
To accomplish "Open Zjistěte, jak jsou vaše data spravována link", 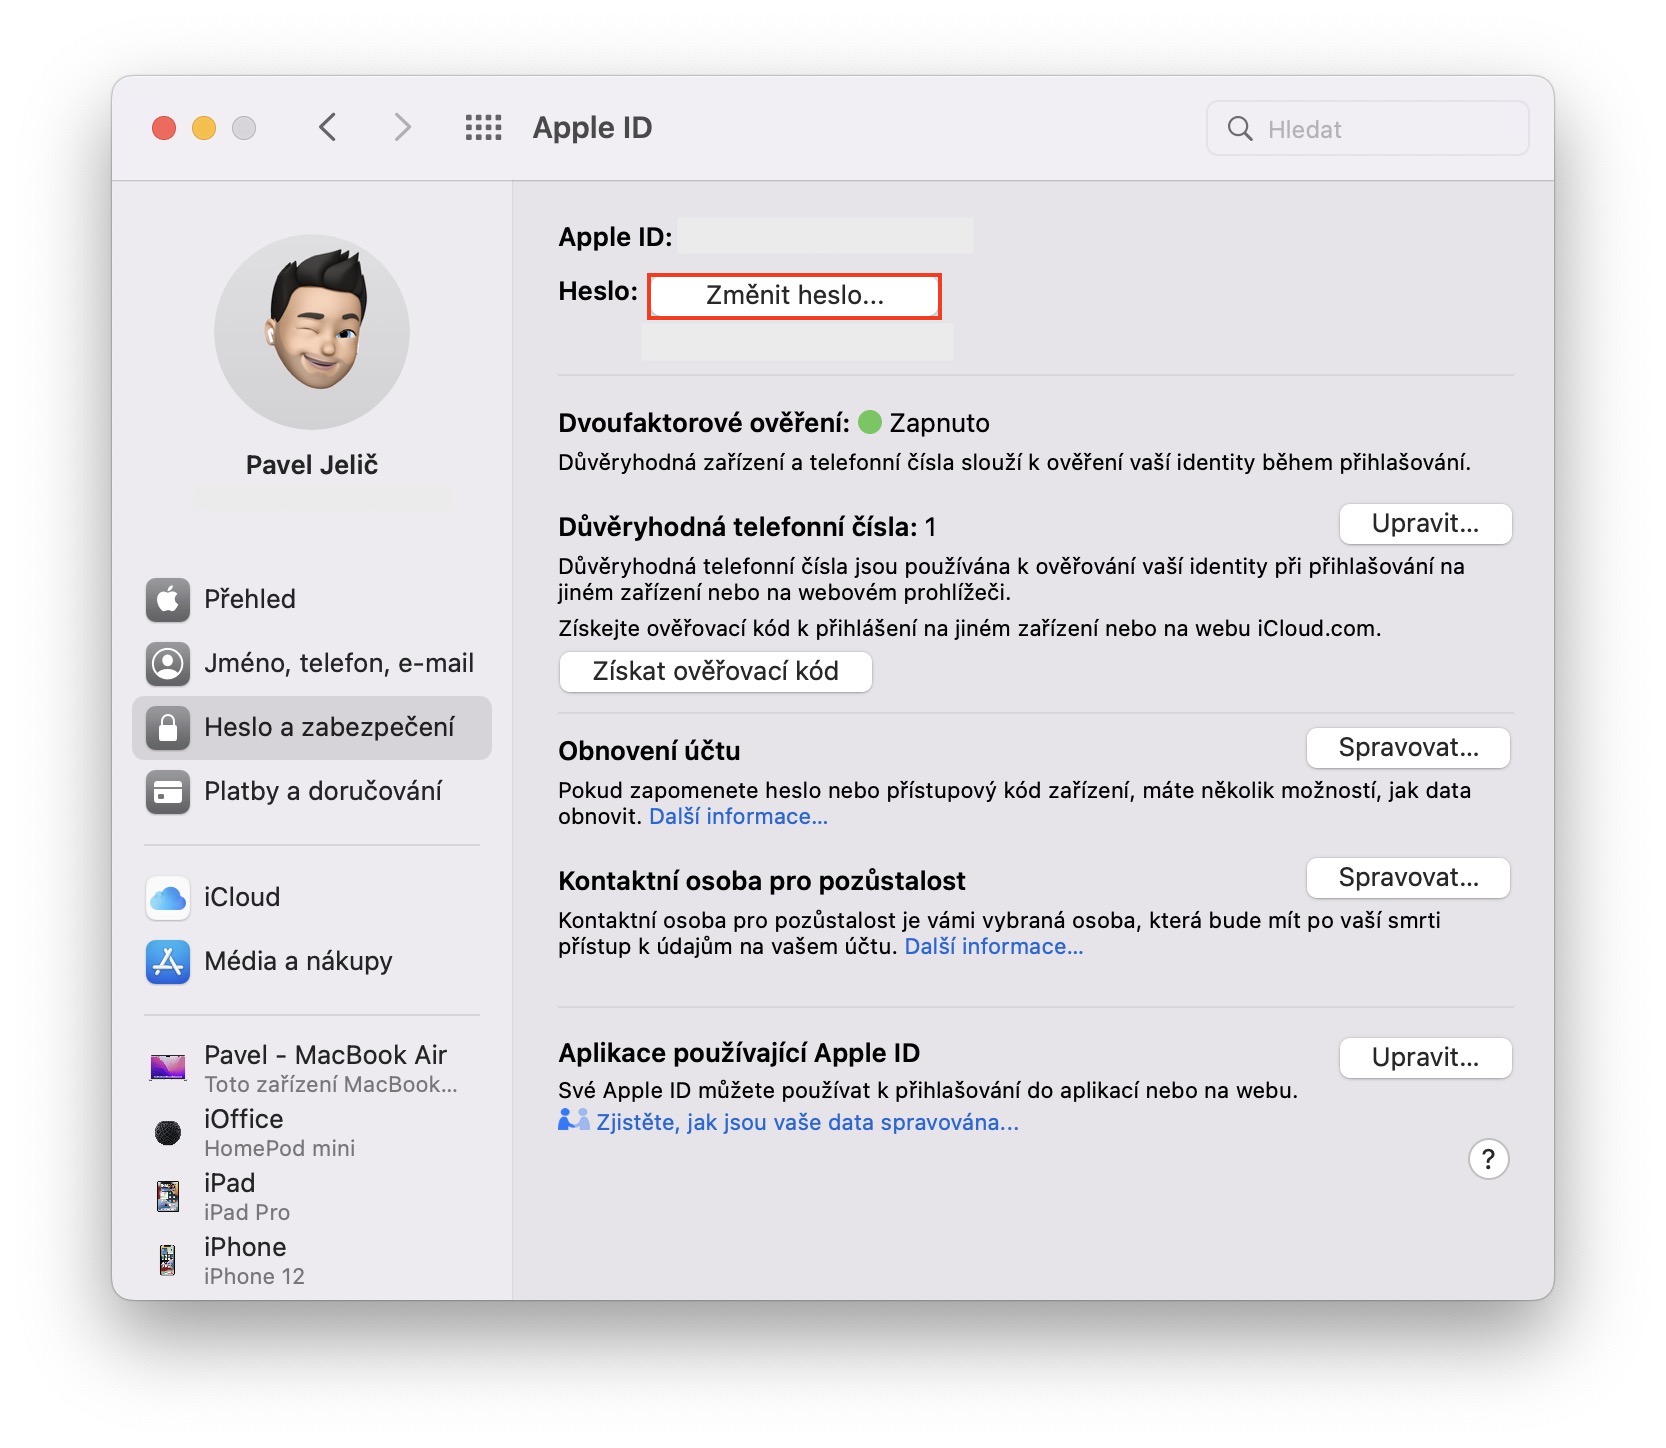I will click(807, 1123).
